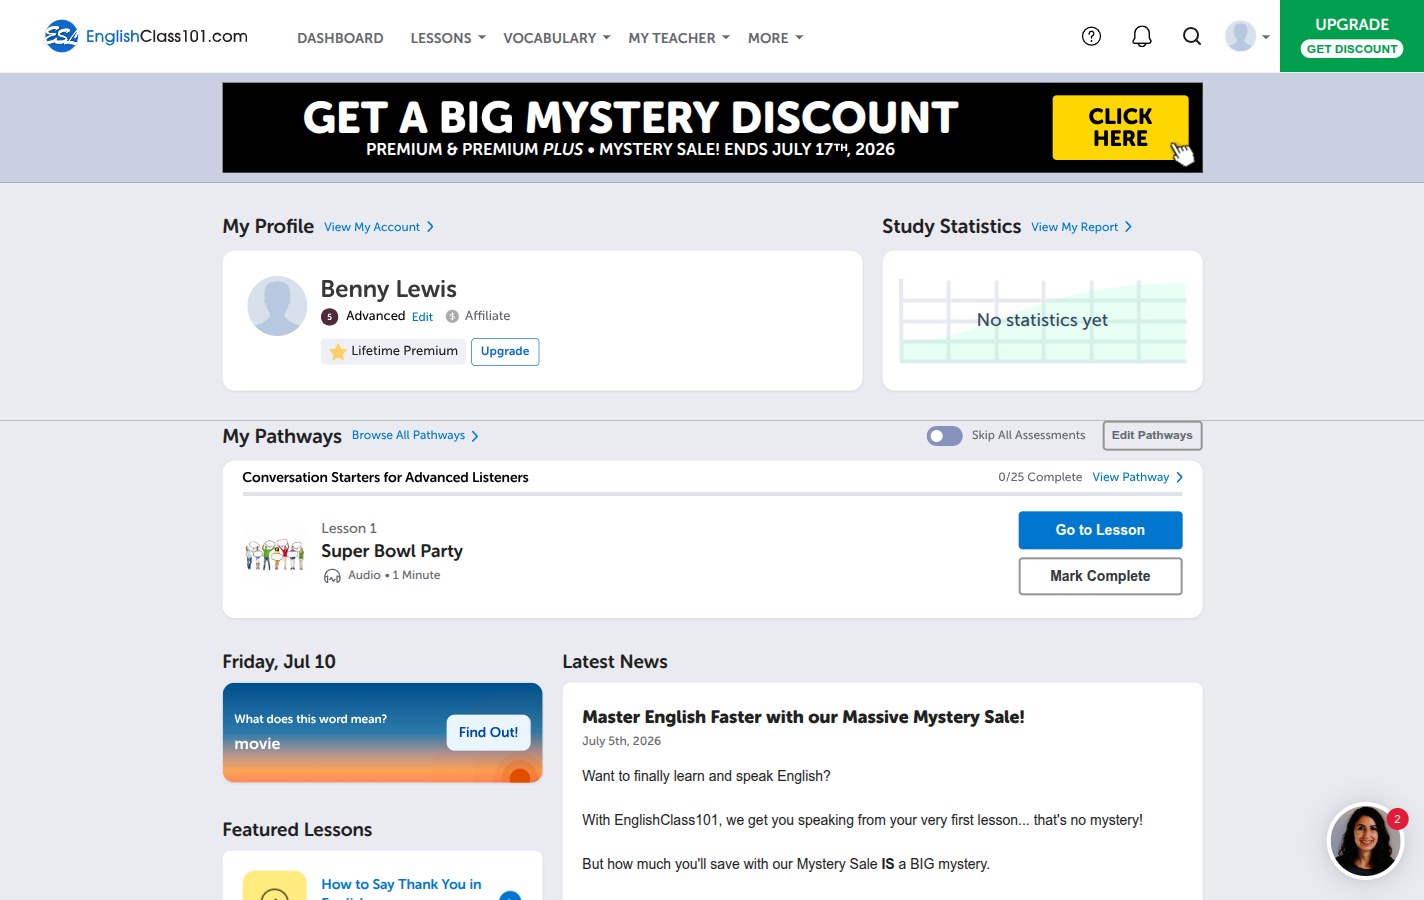Click the Featured Lessons yellow lesson icon
Viewport: 1424px width, 900px height.
(274, 886)
